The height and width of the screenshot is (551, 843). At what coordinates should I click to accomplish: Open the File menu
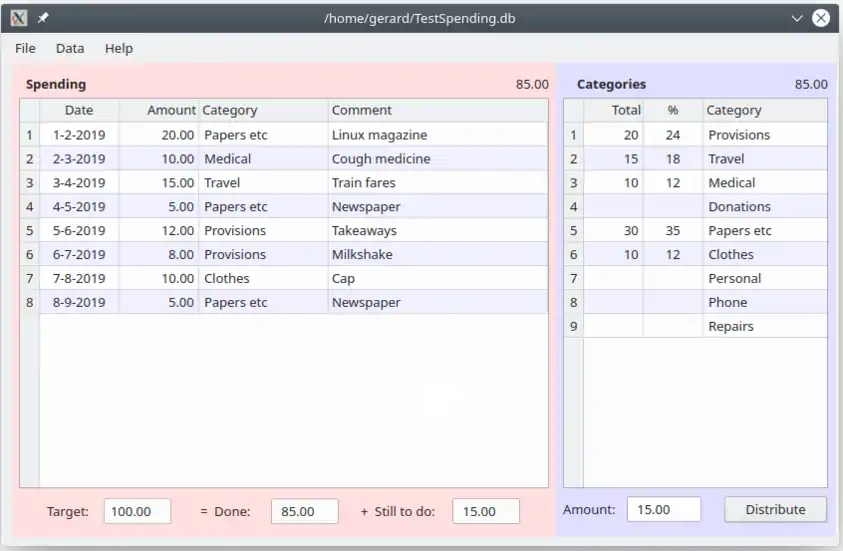click(25, 48)
